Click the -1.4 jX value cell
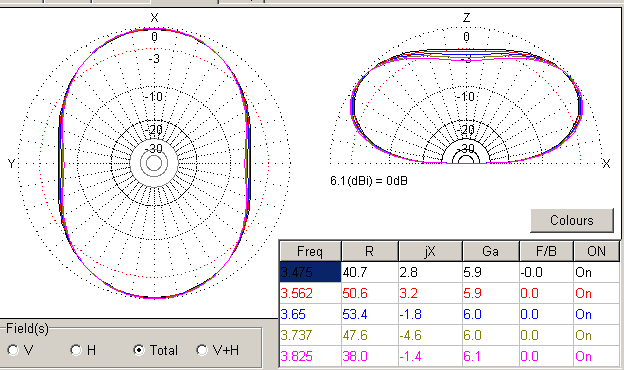Viewport: 624px width, 370px height. tap(430, 356)
